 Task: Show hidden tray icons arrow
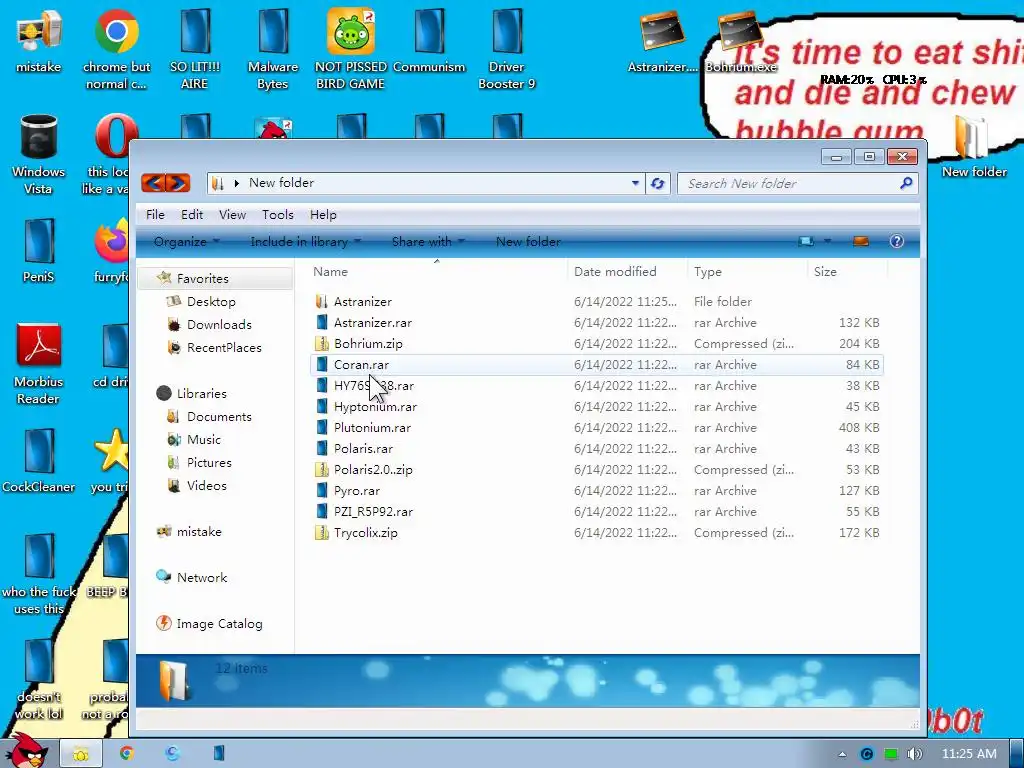point(842,754)
